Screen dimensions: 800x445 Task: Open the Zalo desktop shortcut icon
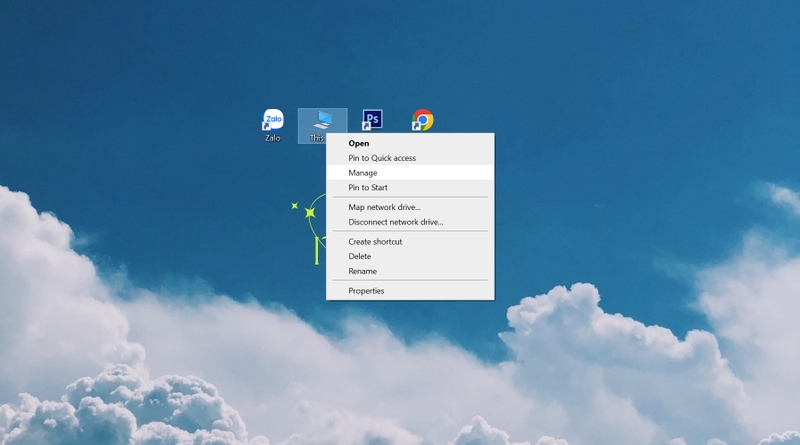point(273,119)
